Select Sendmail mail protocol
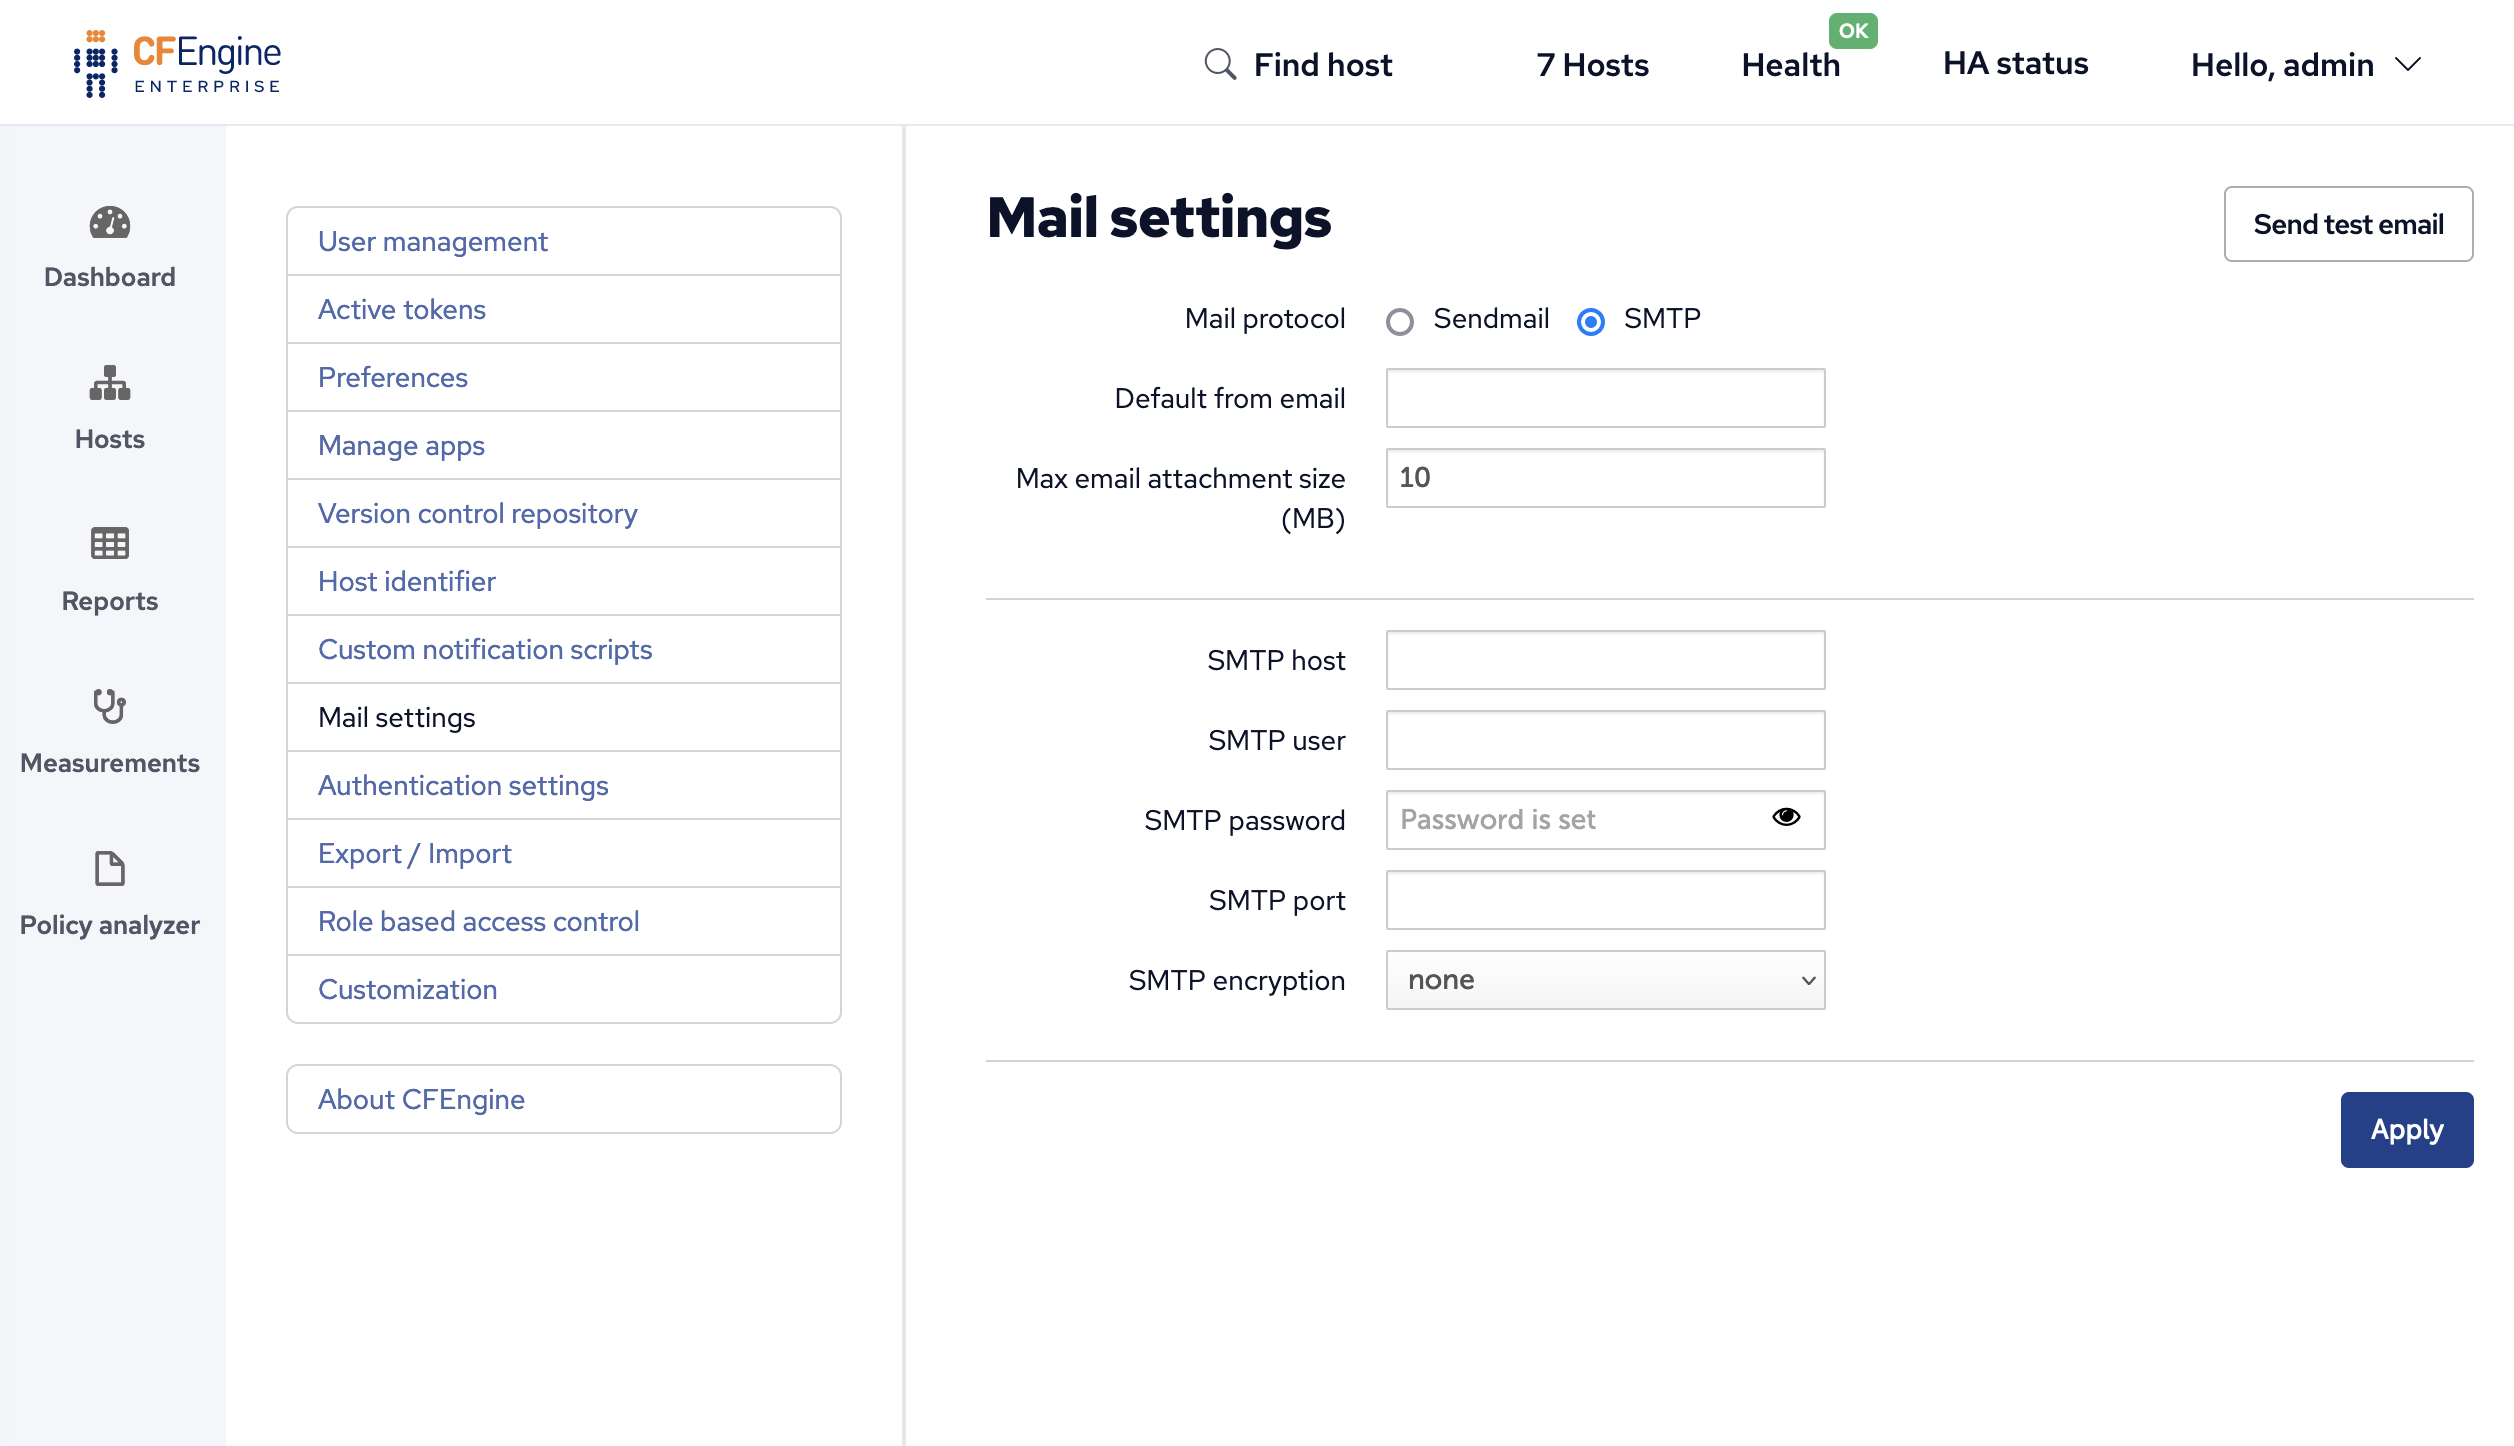2514x1446 pixels. (1400, 320)
